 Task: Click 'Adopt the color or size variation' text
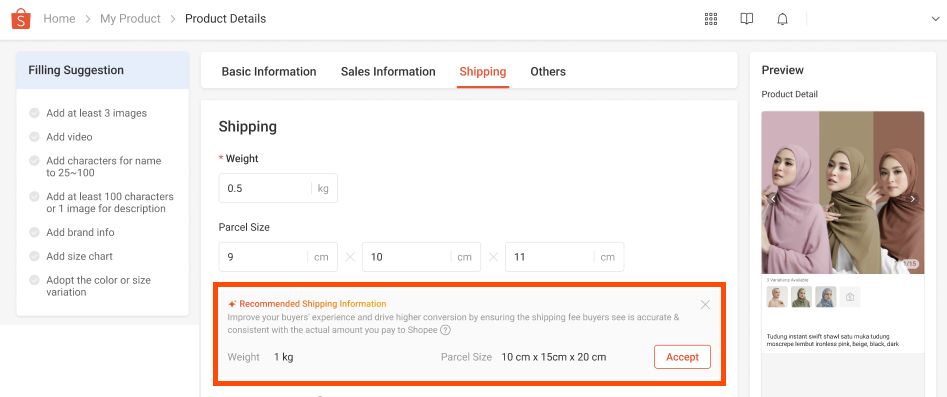(x=98, y=286)
